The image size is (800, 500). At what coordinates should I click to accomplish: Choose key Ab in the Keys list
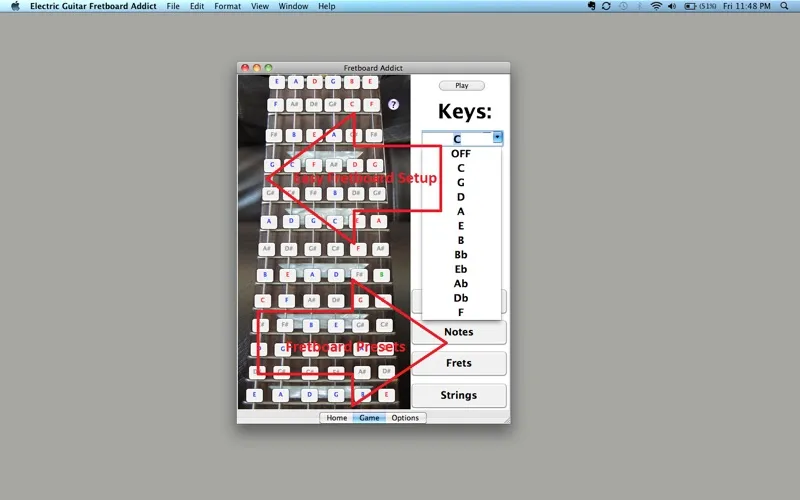tap(461, 284)
